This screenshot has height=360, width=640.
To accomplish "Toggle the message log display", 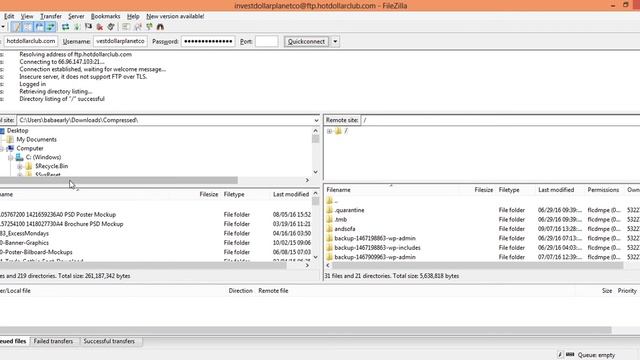I will coord(16,27).
